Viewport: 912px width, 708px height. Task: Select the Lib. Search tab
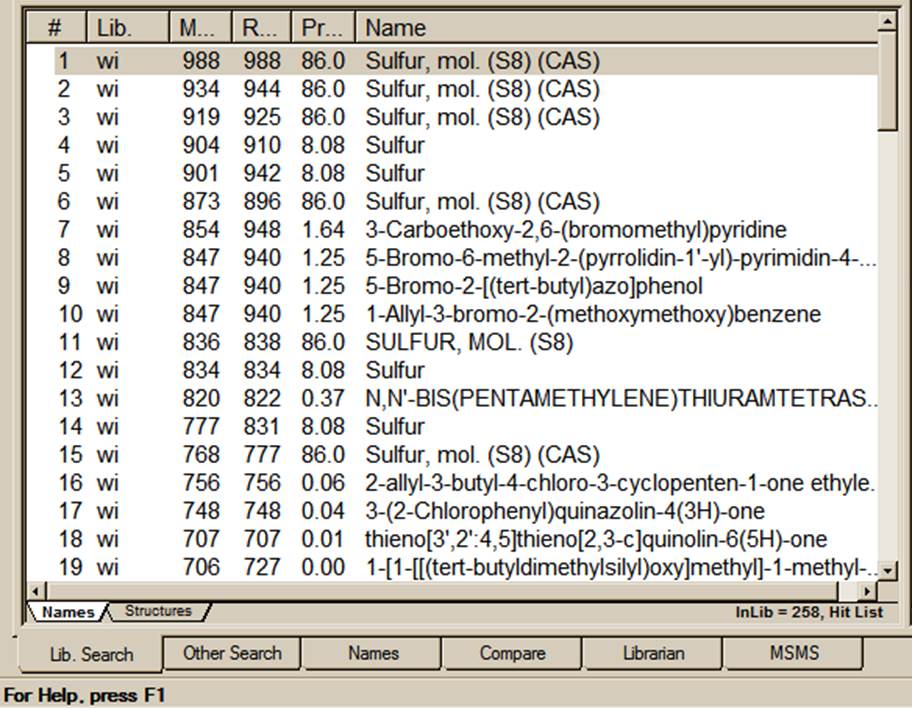tap(91, 654)
